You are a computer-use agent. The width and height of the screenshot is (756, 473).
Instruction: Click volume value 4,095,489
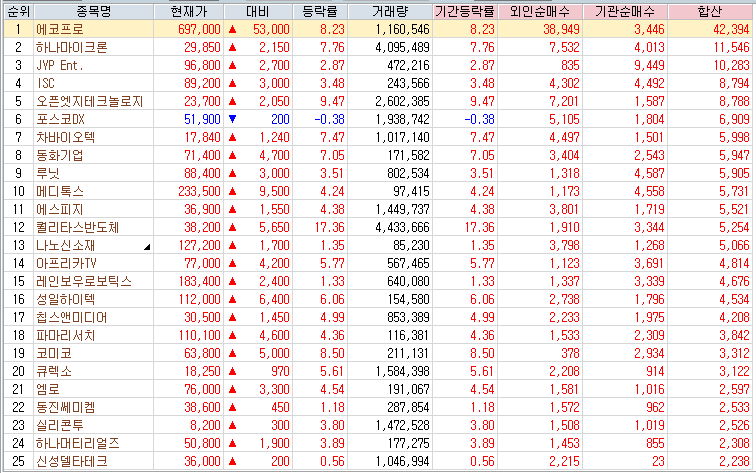coord(402,47)
